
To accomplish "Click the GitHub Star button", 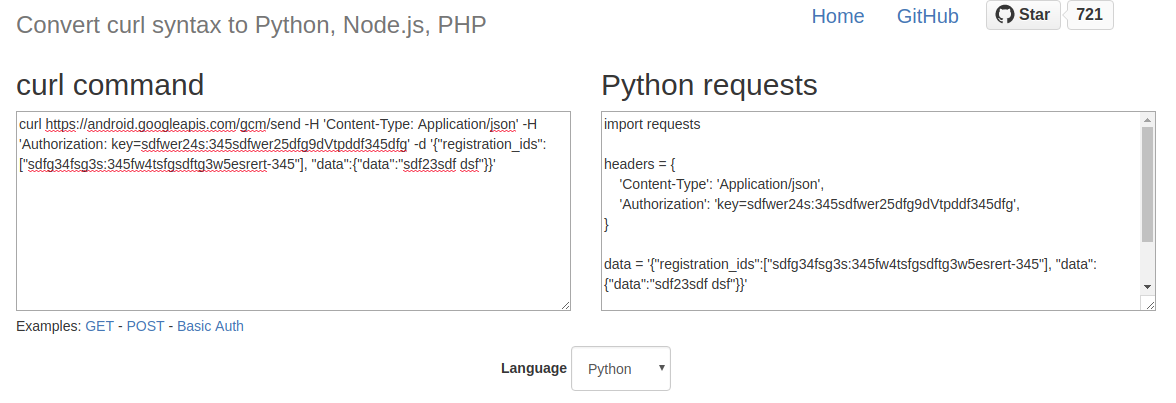I will point(1023,15).
